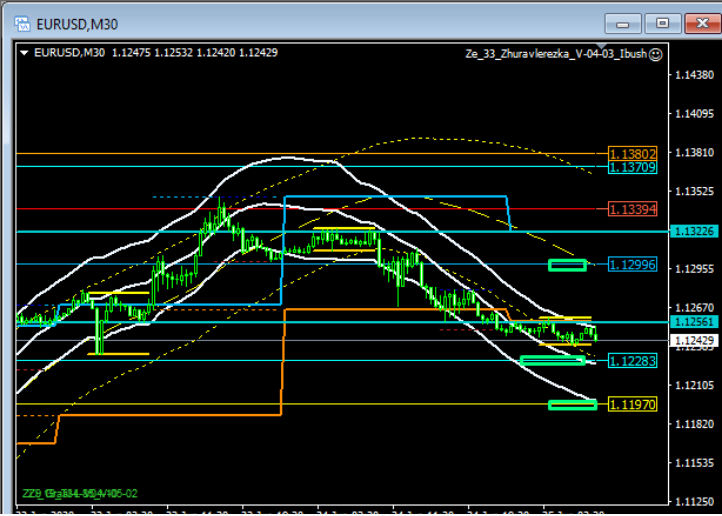Click the ZZ6 indicator label at bottom left
The image size is (722, 516).
point(80,493)
